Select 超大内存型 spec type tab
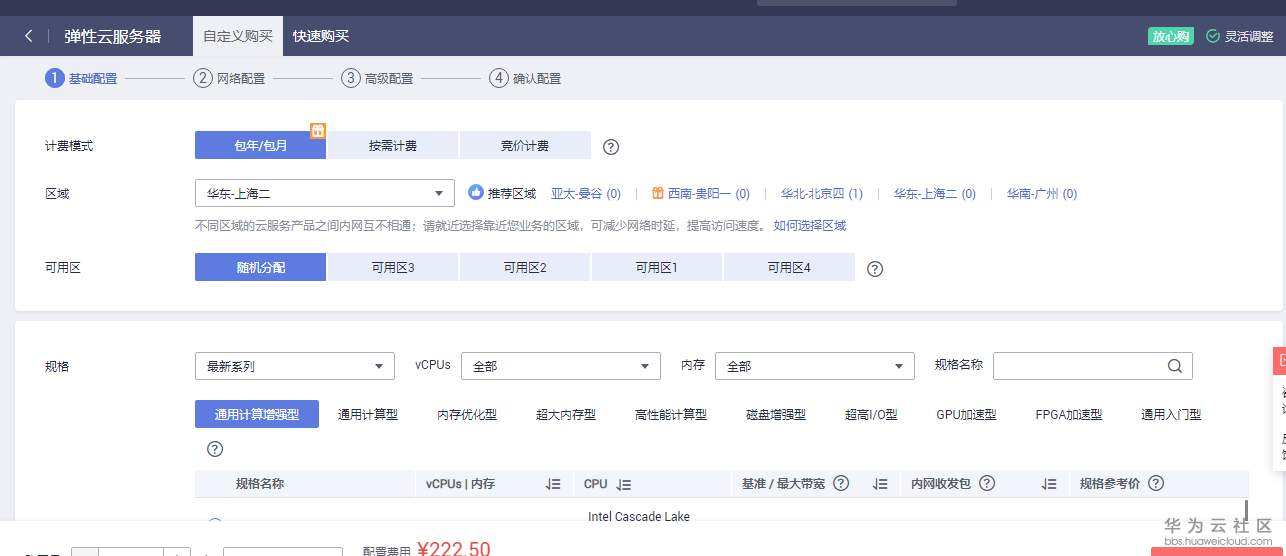 pos(566,414)
